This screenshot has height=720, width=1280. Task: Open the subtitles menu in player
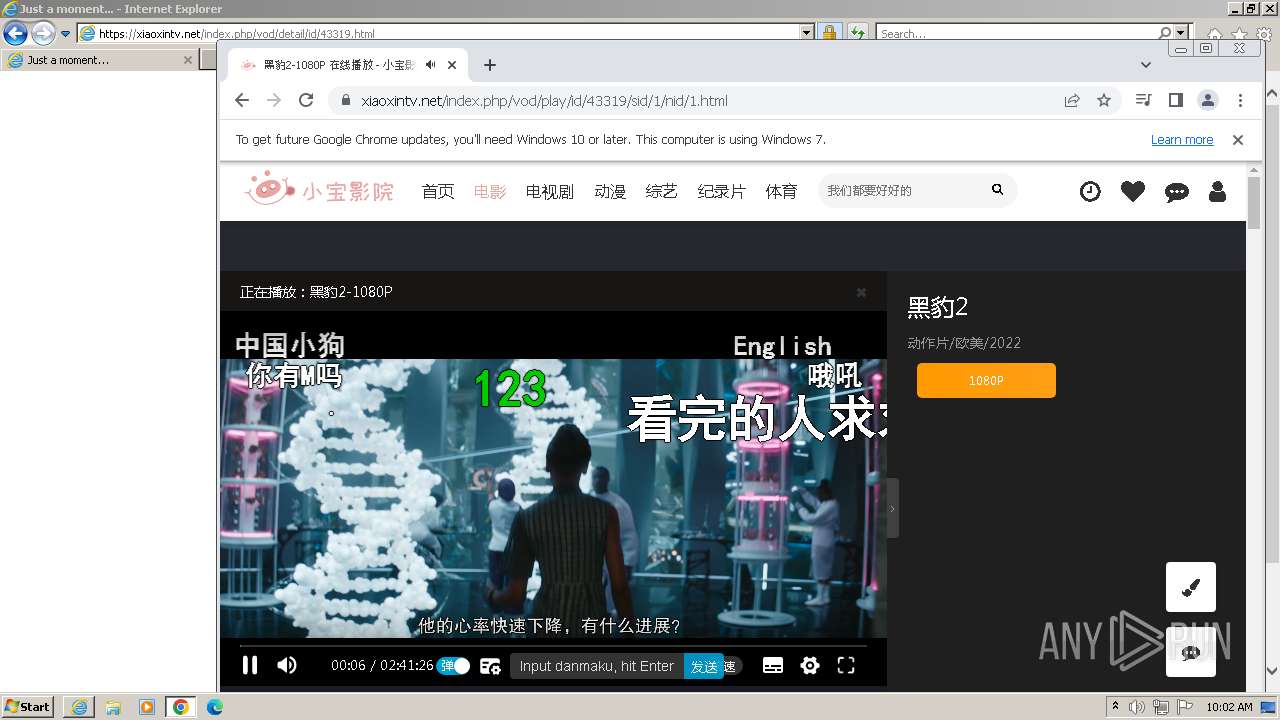pos(773,666)
